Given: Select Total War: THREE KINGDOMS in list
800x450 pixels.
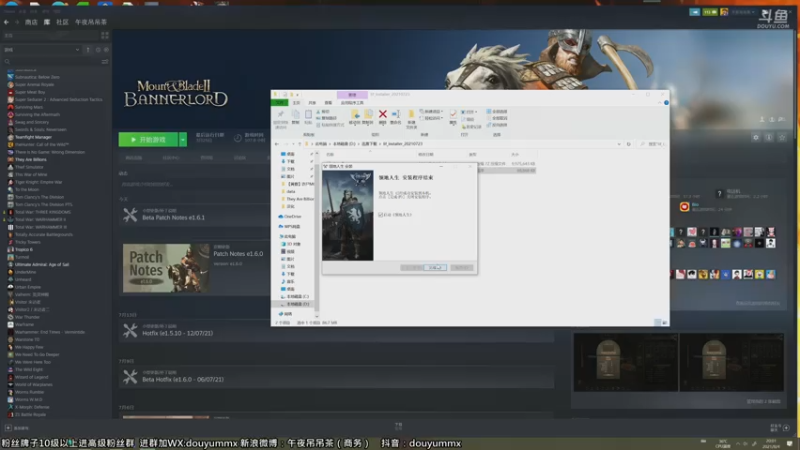Looking at the screenshot, I should click(x=42, y=212).
